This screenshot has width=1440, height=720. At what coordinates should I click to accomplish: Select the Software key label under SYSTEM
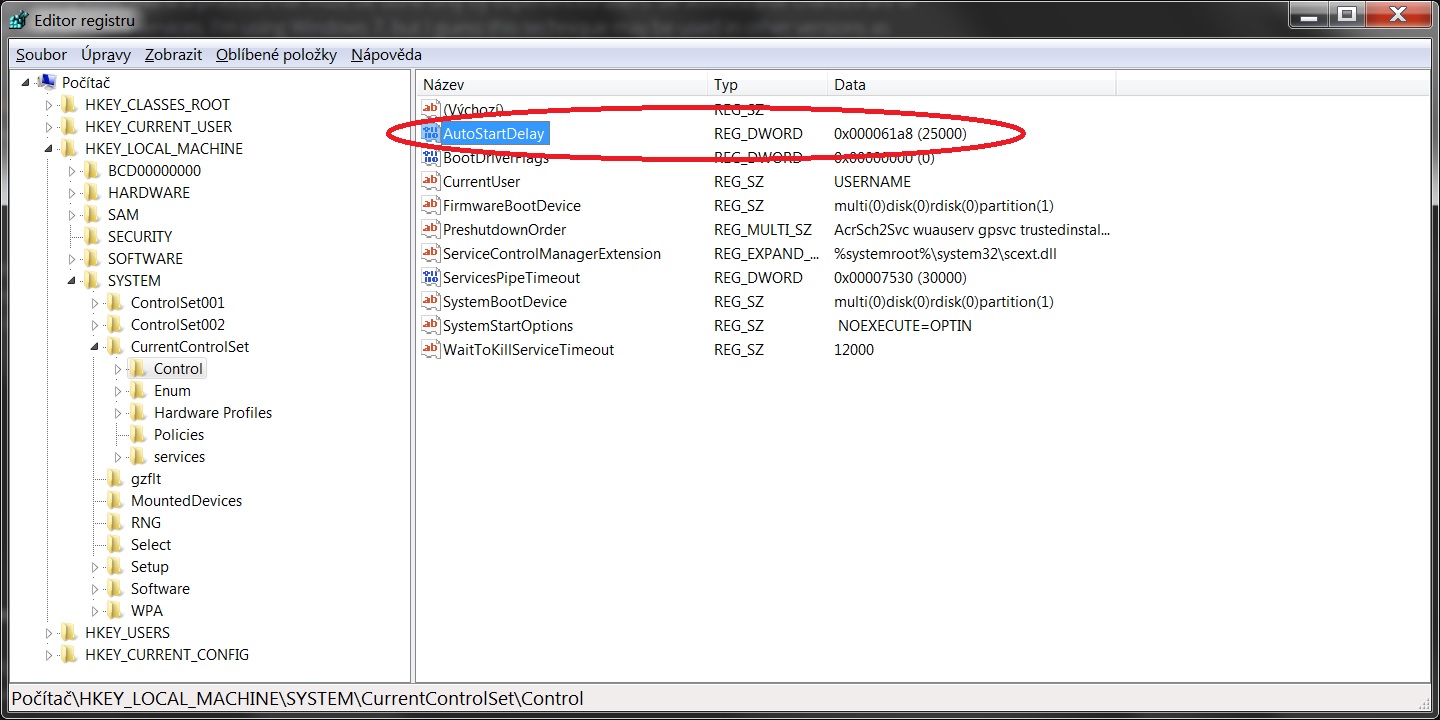click(x=160, y=589)
